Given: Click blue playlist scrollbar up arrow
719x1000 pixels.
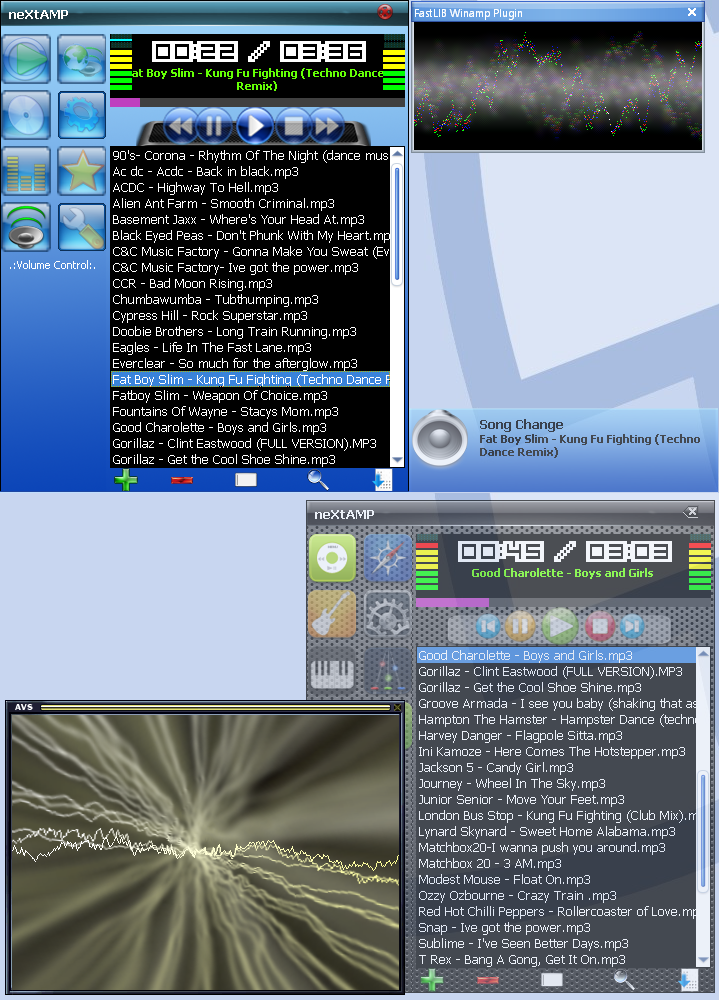Looking at the screenshot, I should [397, 154].
